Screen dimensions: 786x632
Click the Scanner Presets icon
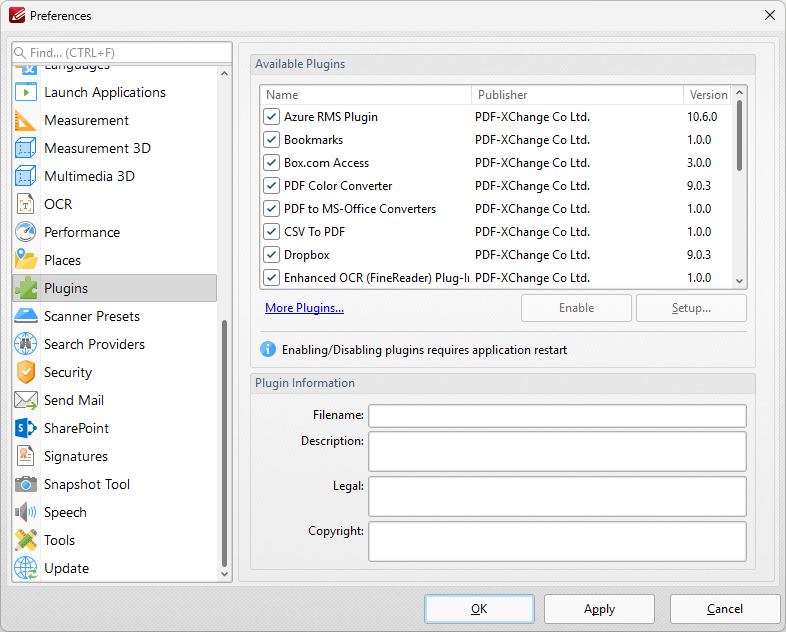coord(26,316)
